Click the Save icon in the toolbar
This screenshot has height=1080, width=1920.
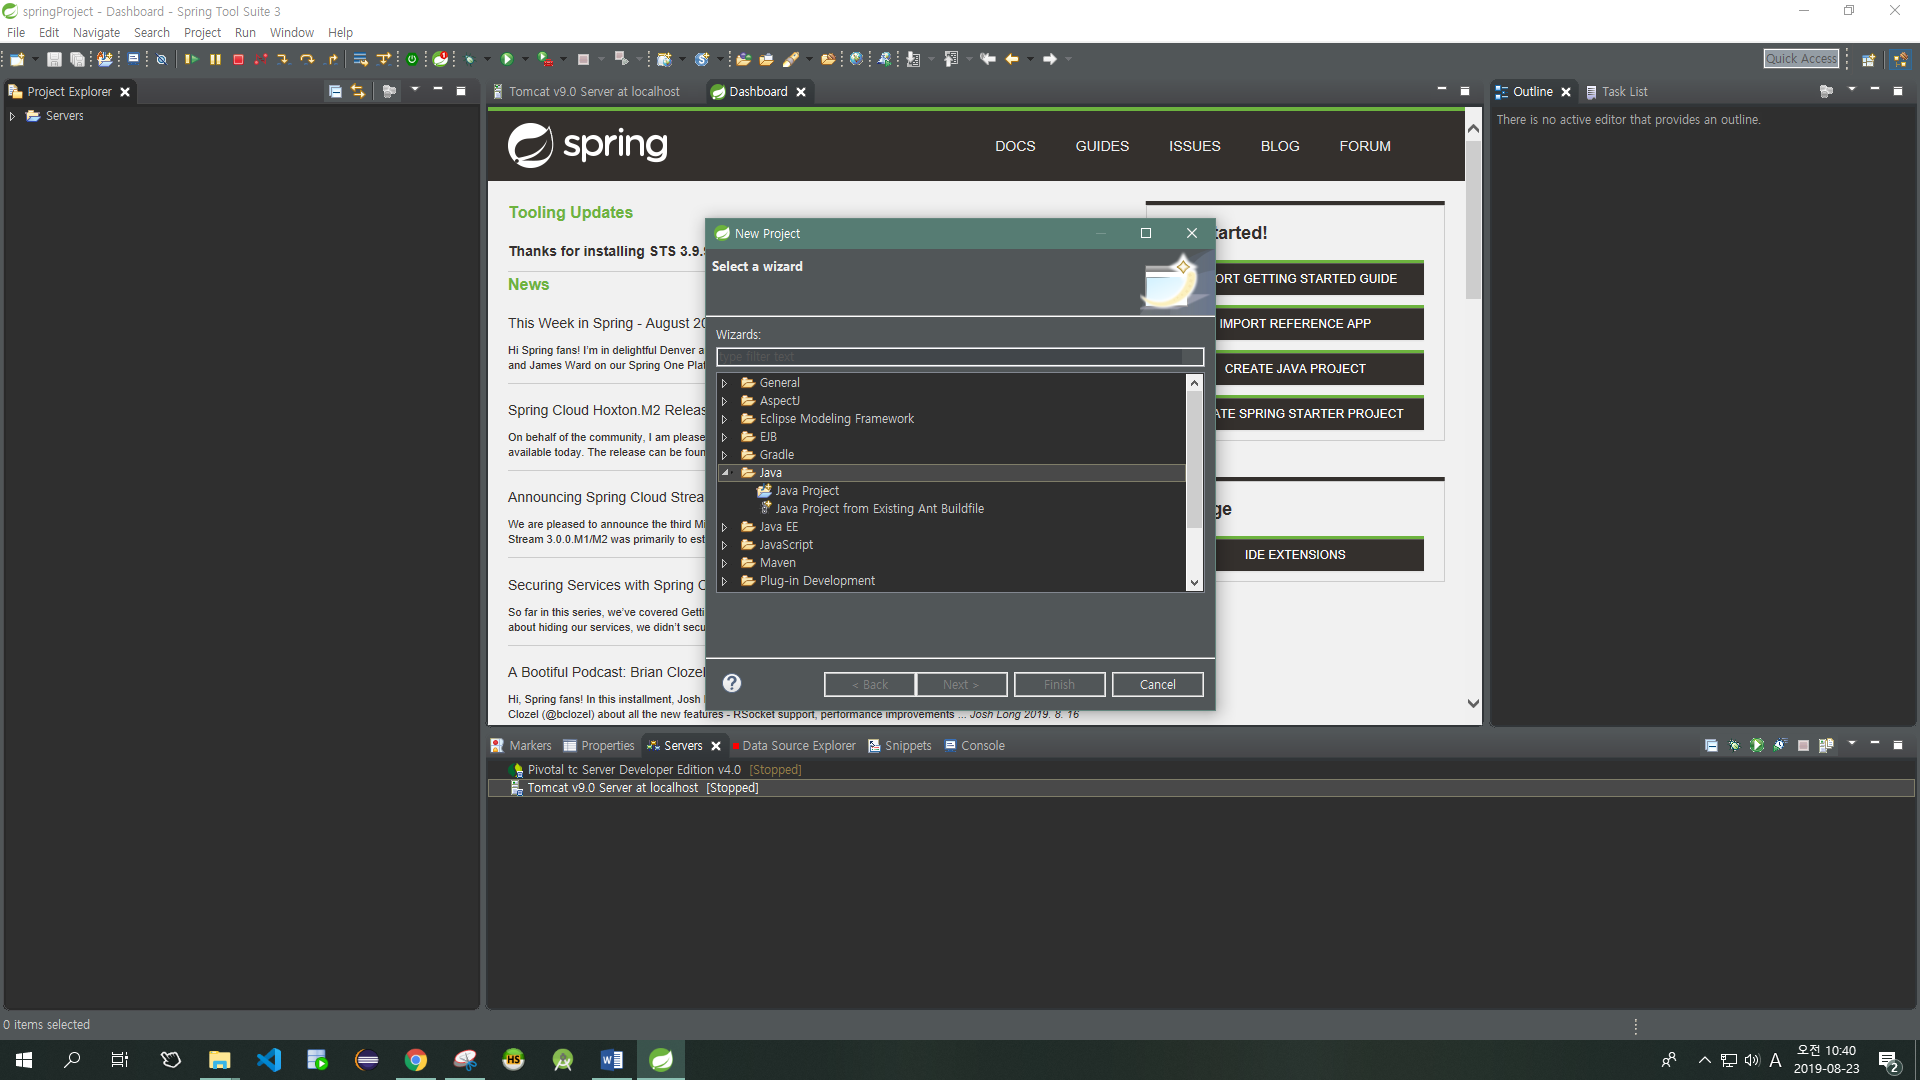coord(54,60)
